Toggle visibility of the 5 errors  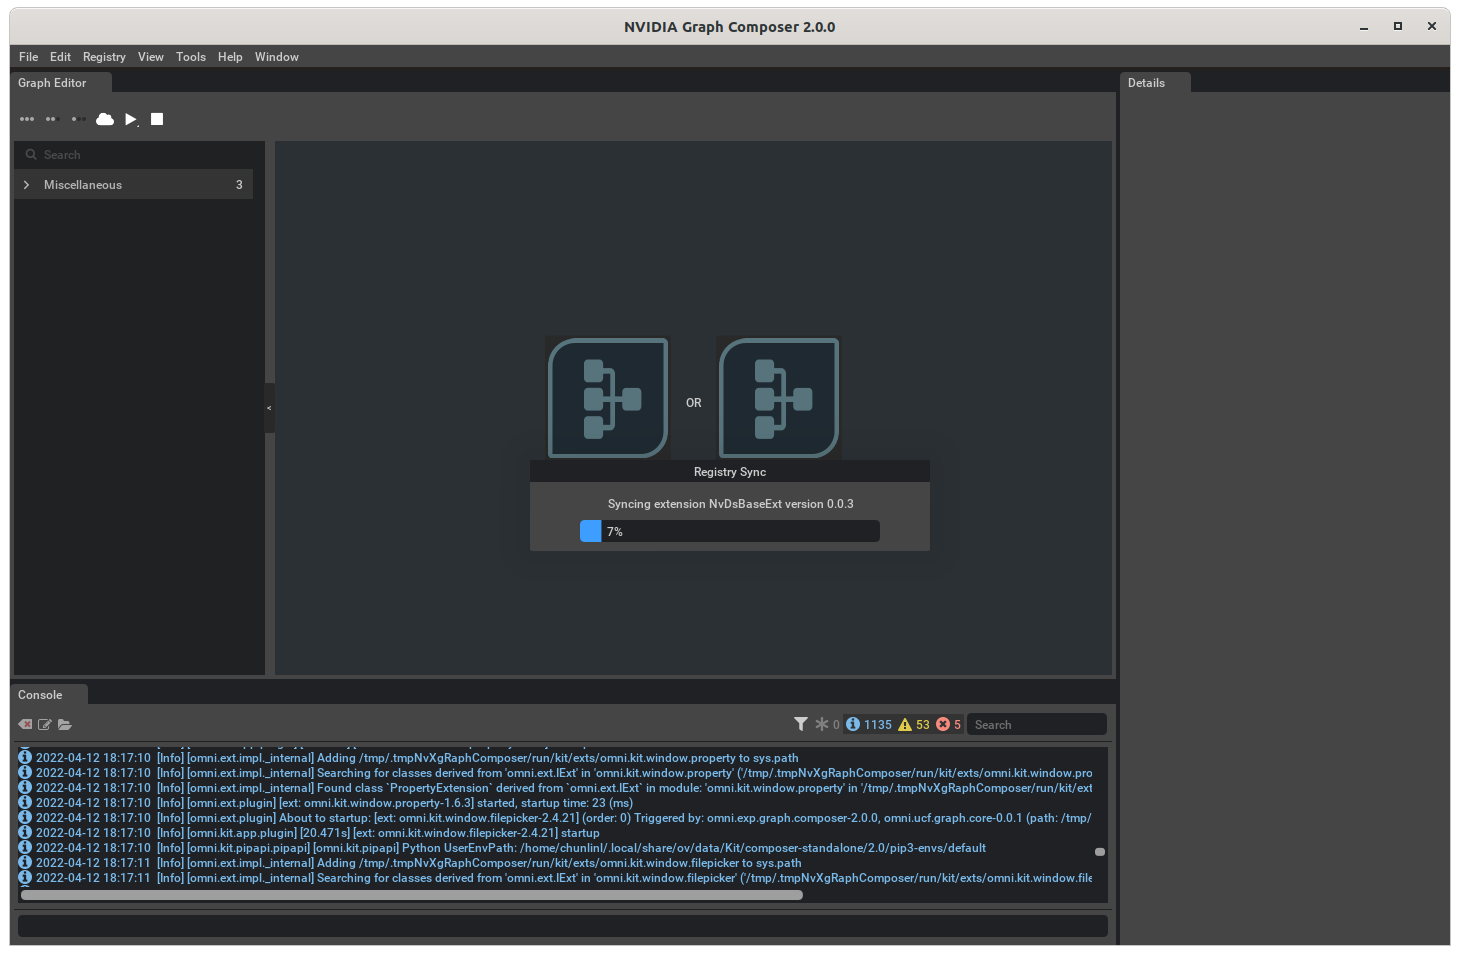click(949, 723)
